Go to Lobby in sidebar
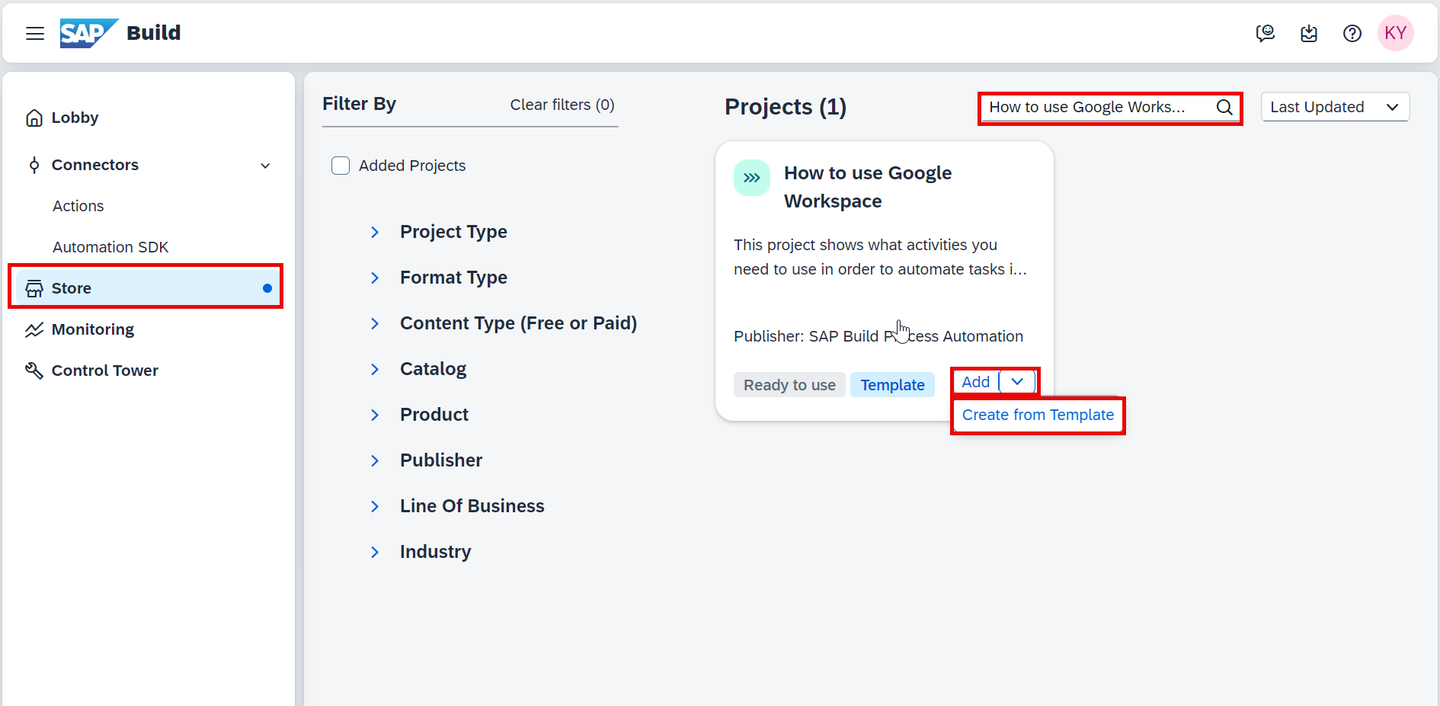Screen dimensions: 1440x706 tap(75, 118)
